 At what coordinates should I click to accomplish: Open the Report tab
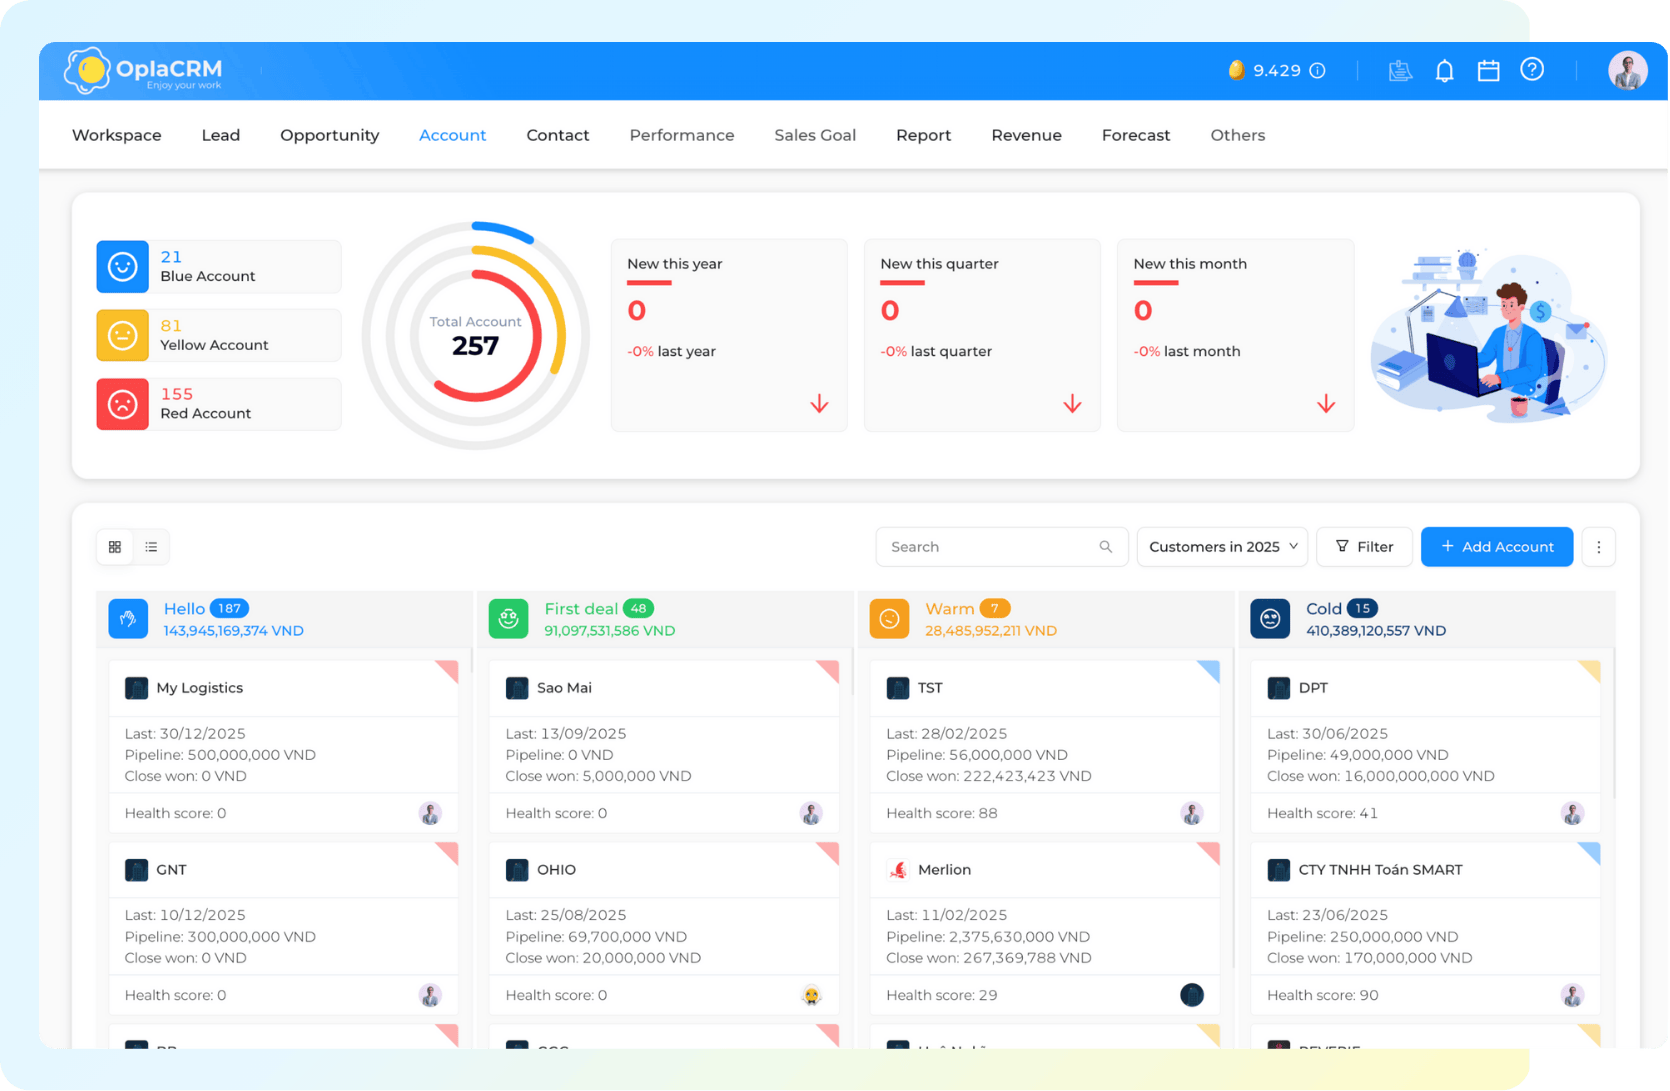point(923,135)
